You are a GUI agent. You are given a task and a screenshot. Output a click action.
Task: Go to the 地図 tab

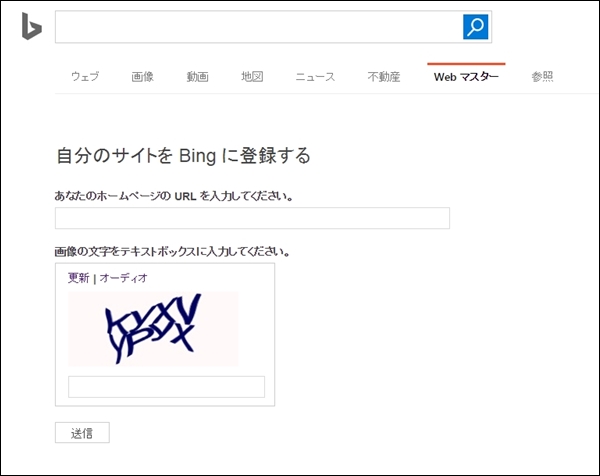[x=252, y=77]
